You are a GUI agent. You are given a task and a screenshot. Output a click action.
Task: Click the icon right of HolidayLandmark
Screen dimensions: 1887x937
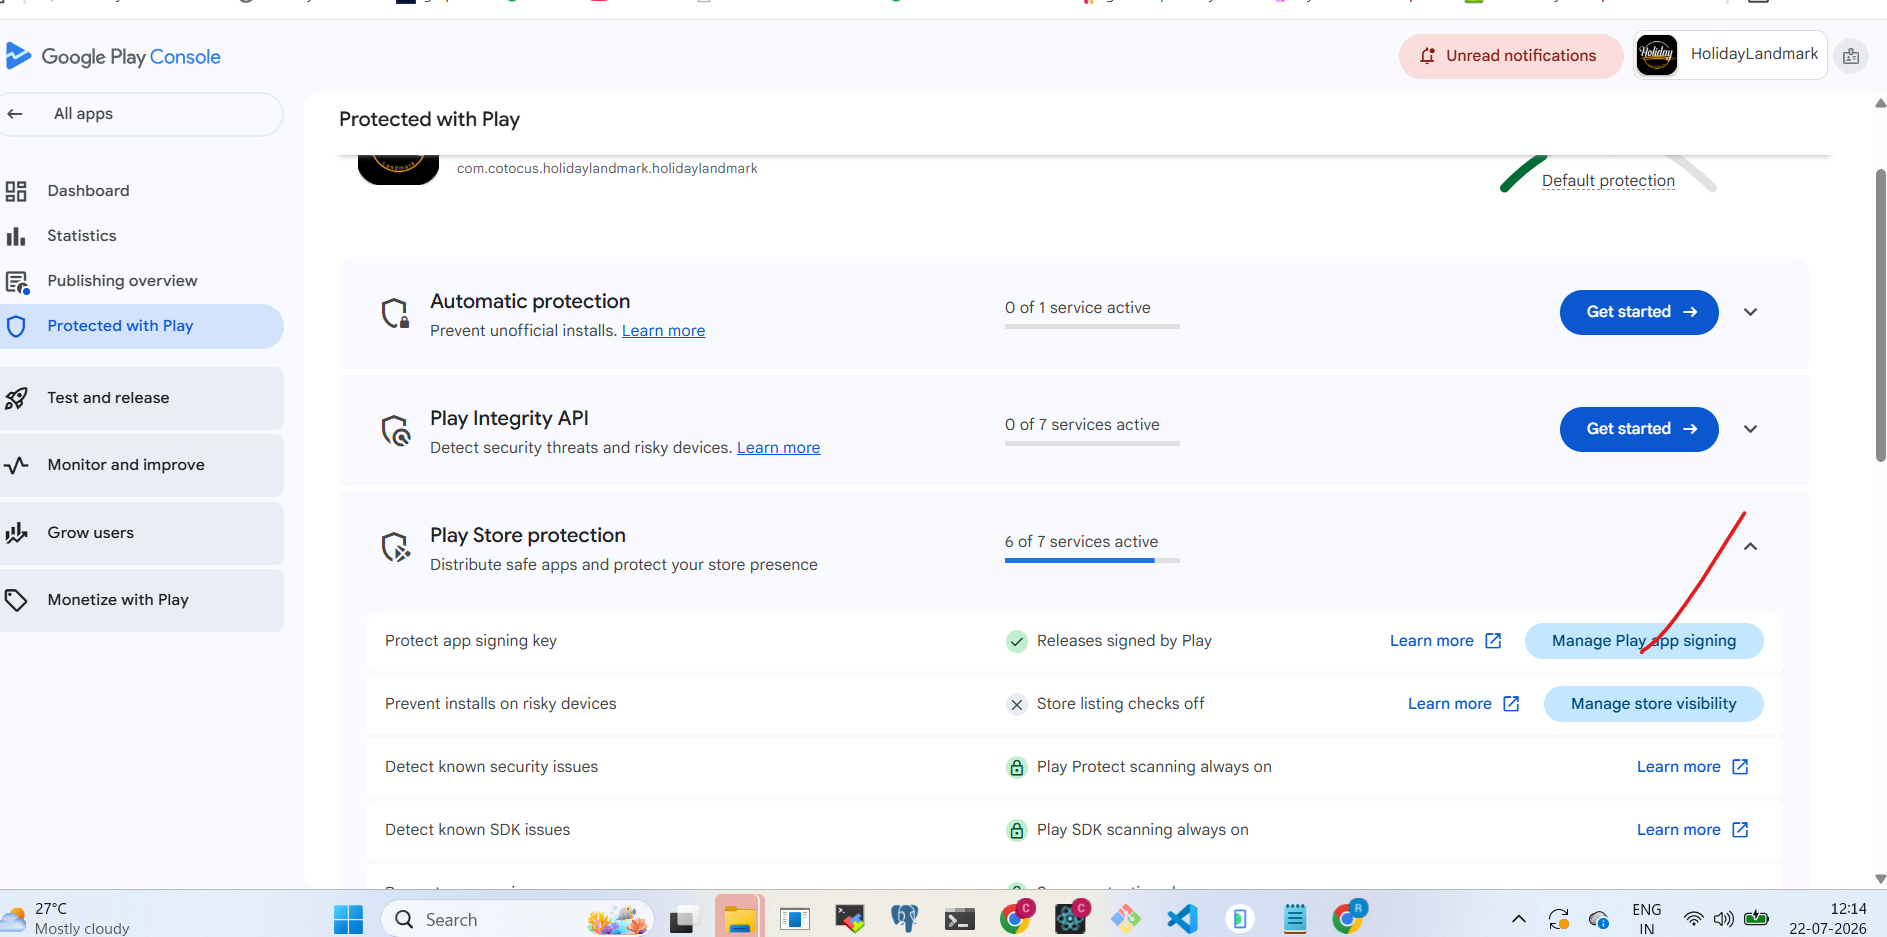(x=1851, y=56)
